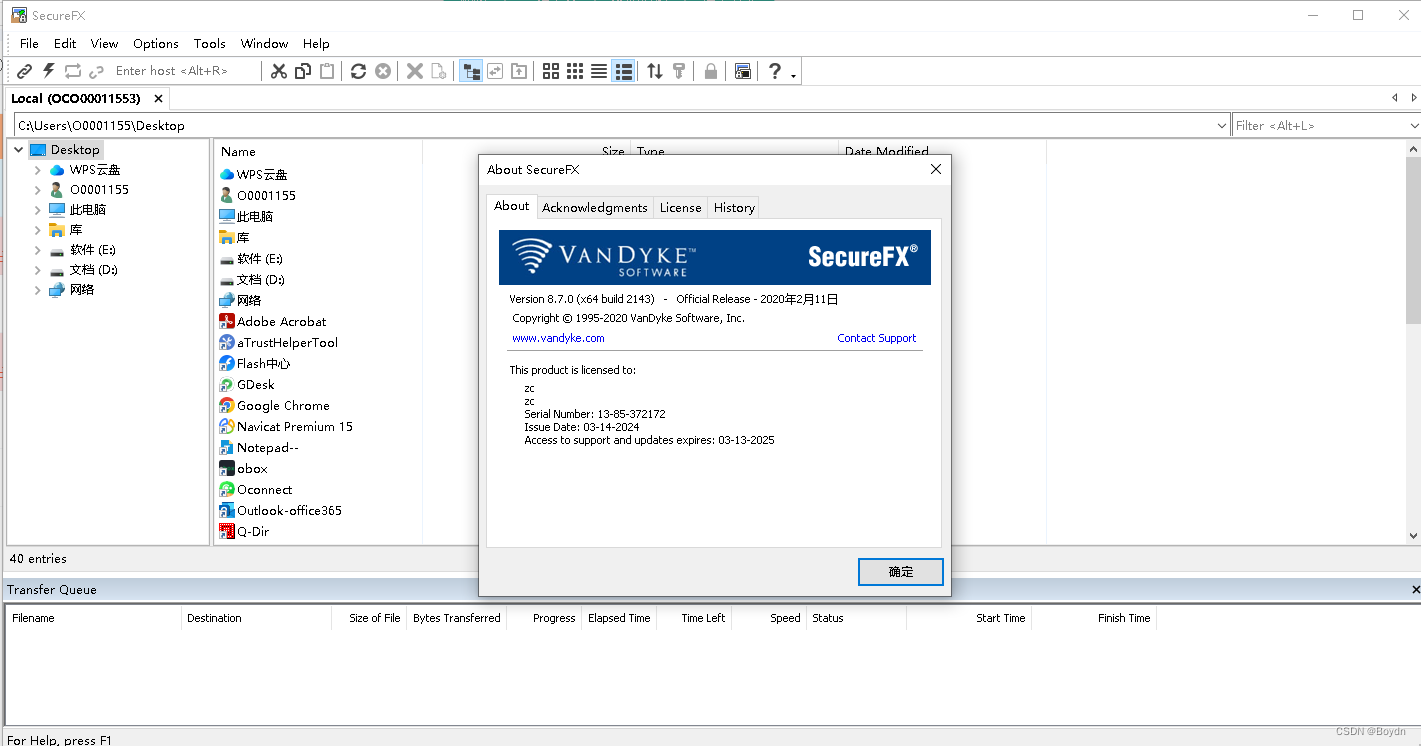Open the Tools menu
Viewport: 1421px width, 746px height.
tap(209, 44)
